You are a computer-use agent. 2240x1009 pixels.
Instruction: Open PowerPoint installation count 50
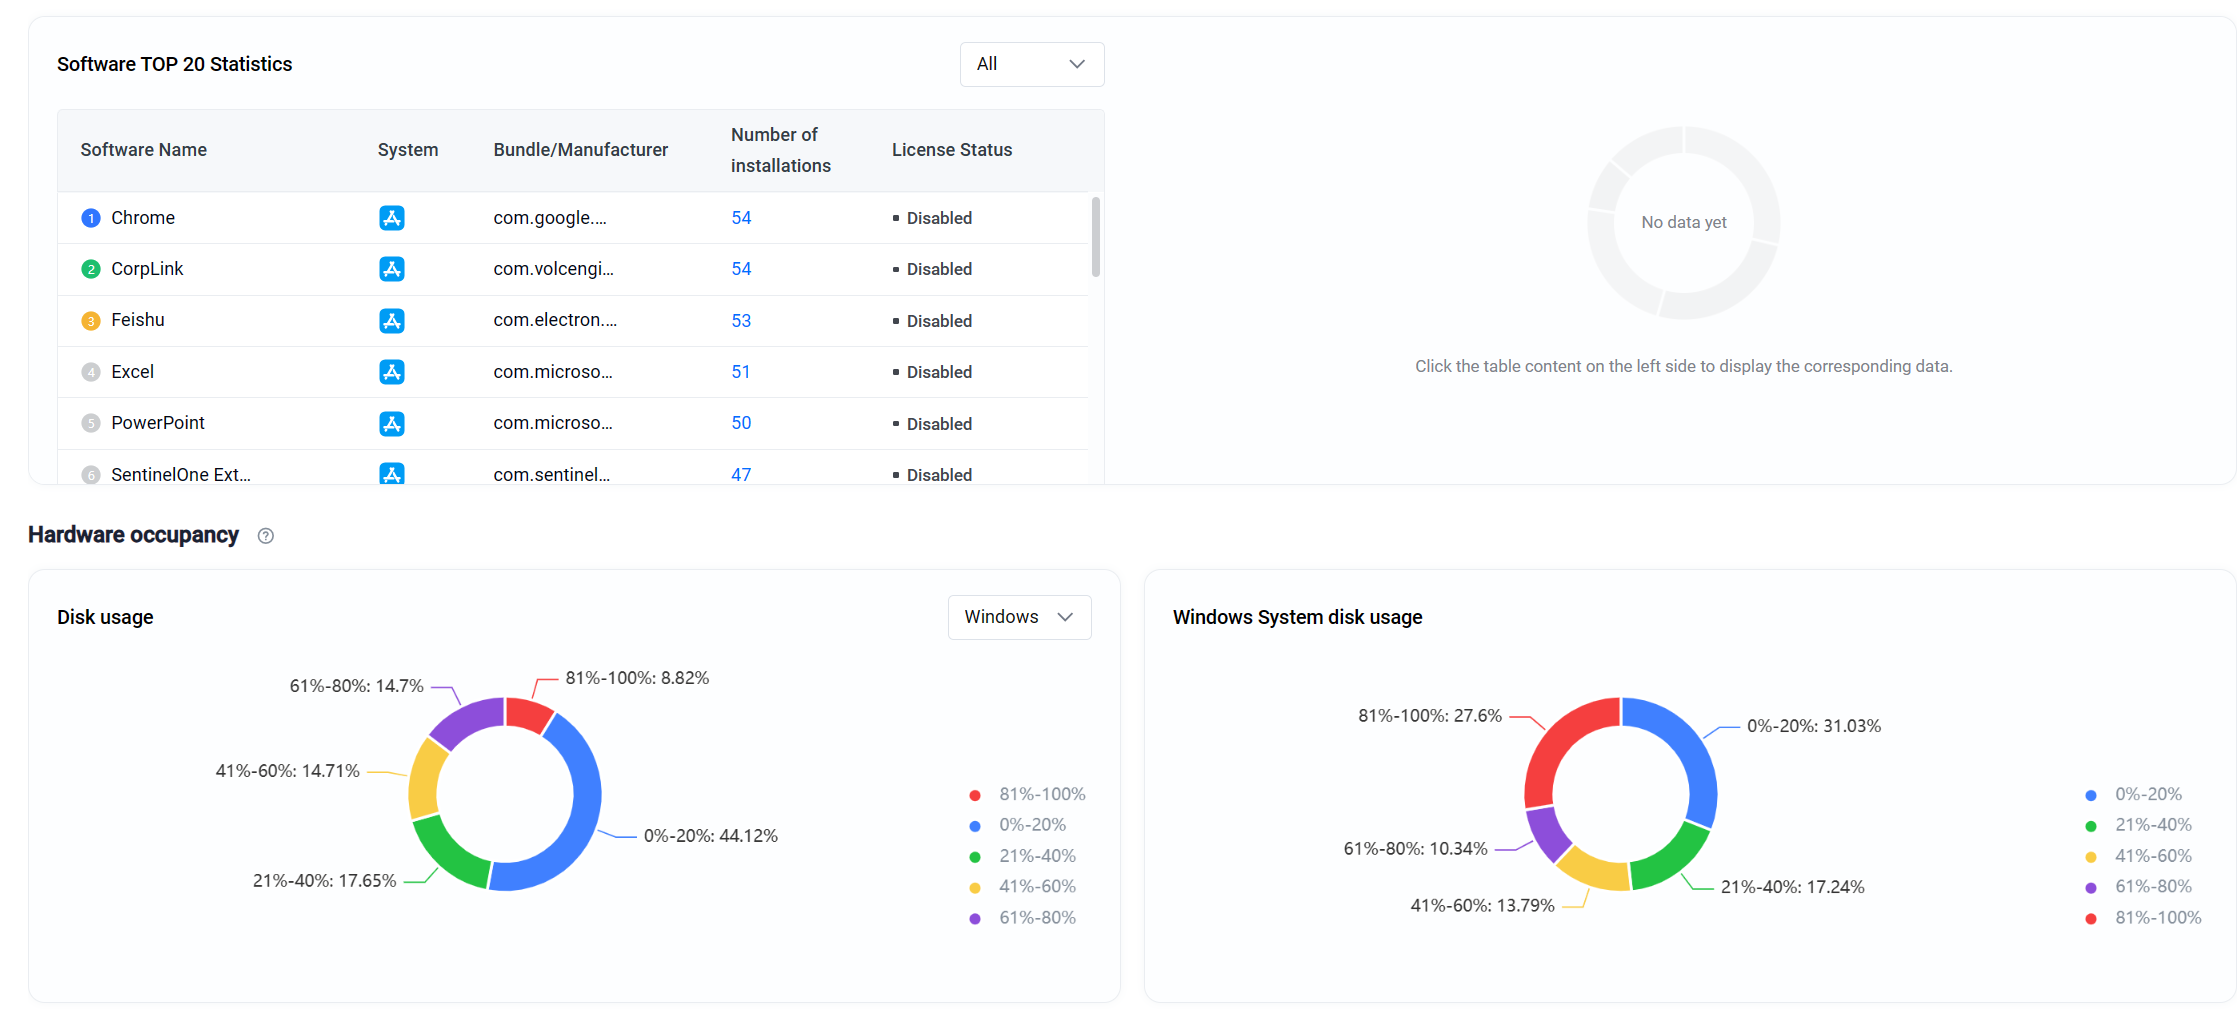[741, 423]
